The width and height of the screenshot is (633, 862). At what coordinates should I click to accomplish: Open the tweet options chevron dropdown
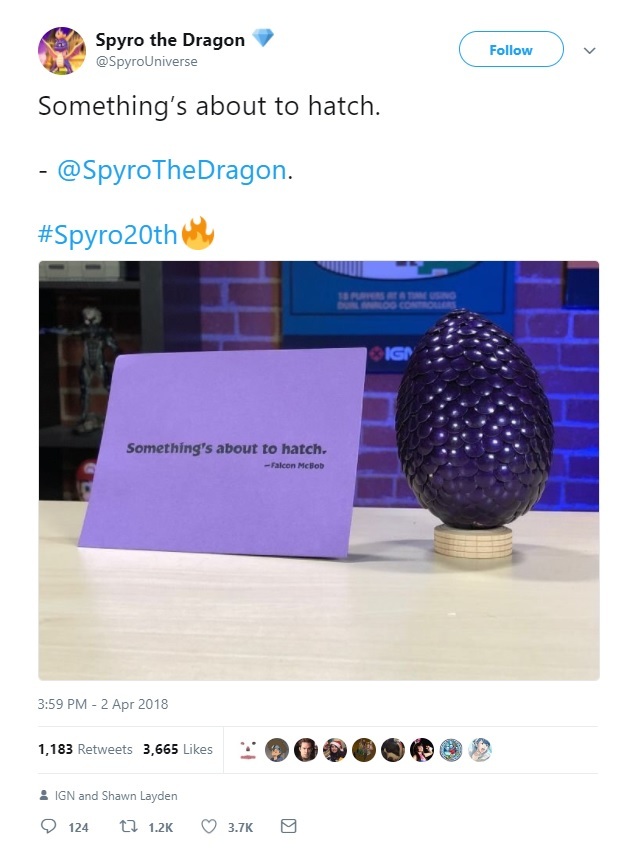(590, 51)
